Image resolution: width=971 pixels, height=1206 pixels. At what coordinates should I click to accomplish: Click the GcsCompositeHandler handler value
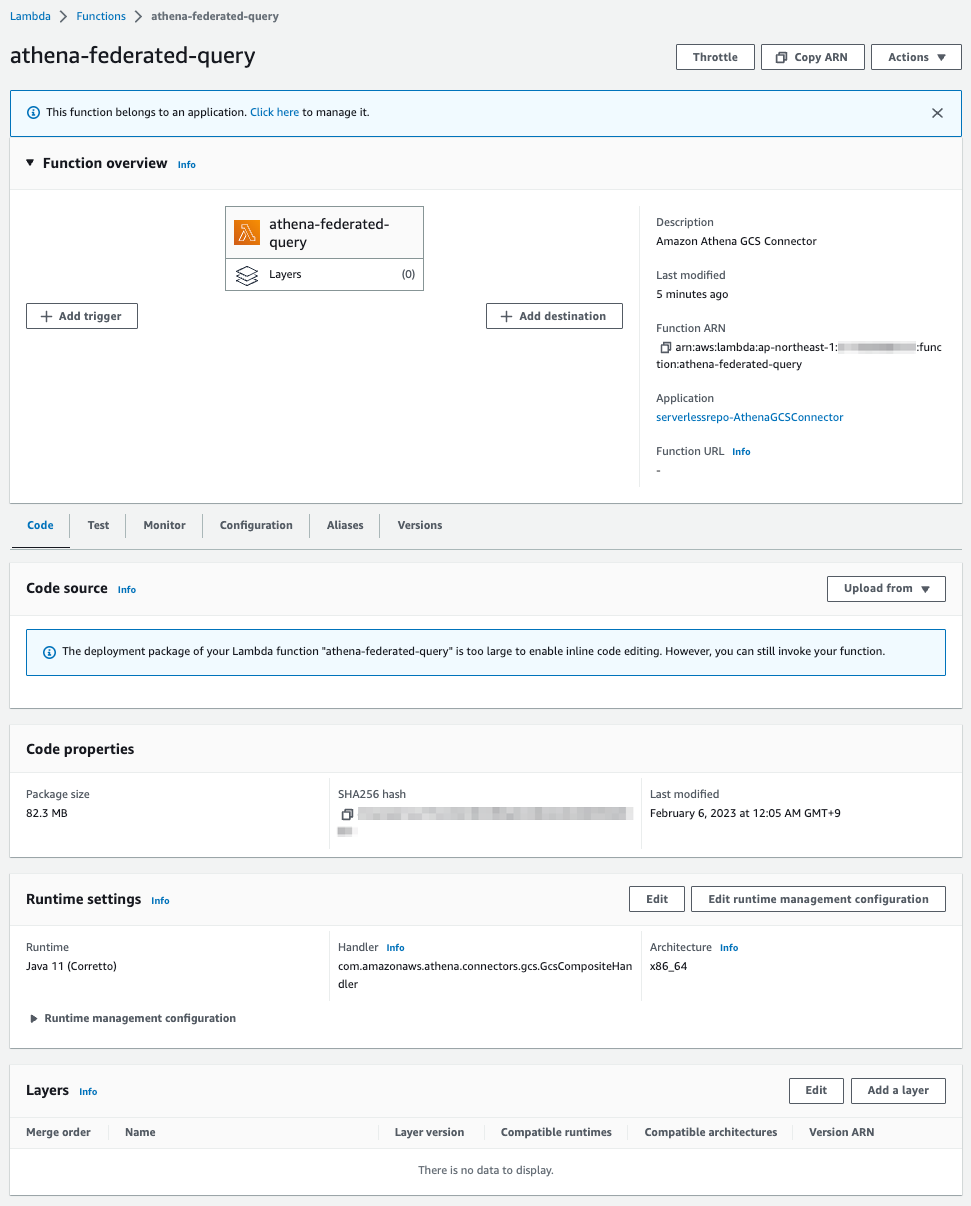coord(486,975)
